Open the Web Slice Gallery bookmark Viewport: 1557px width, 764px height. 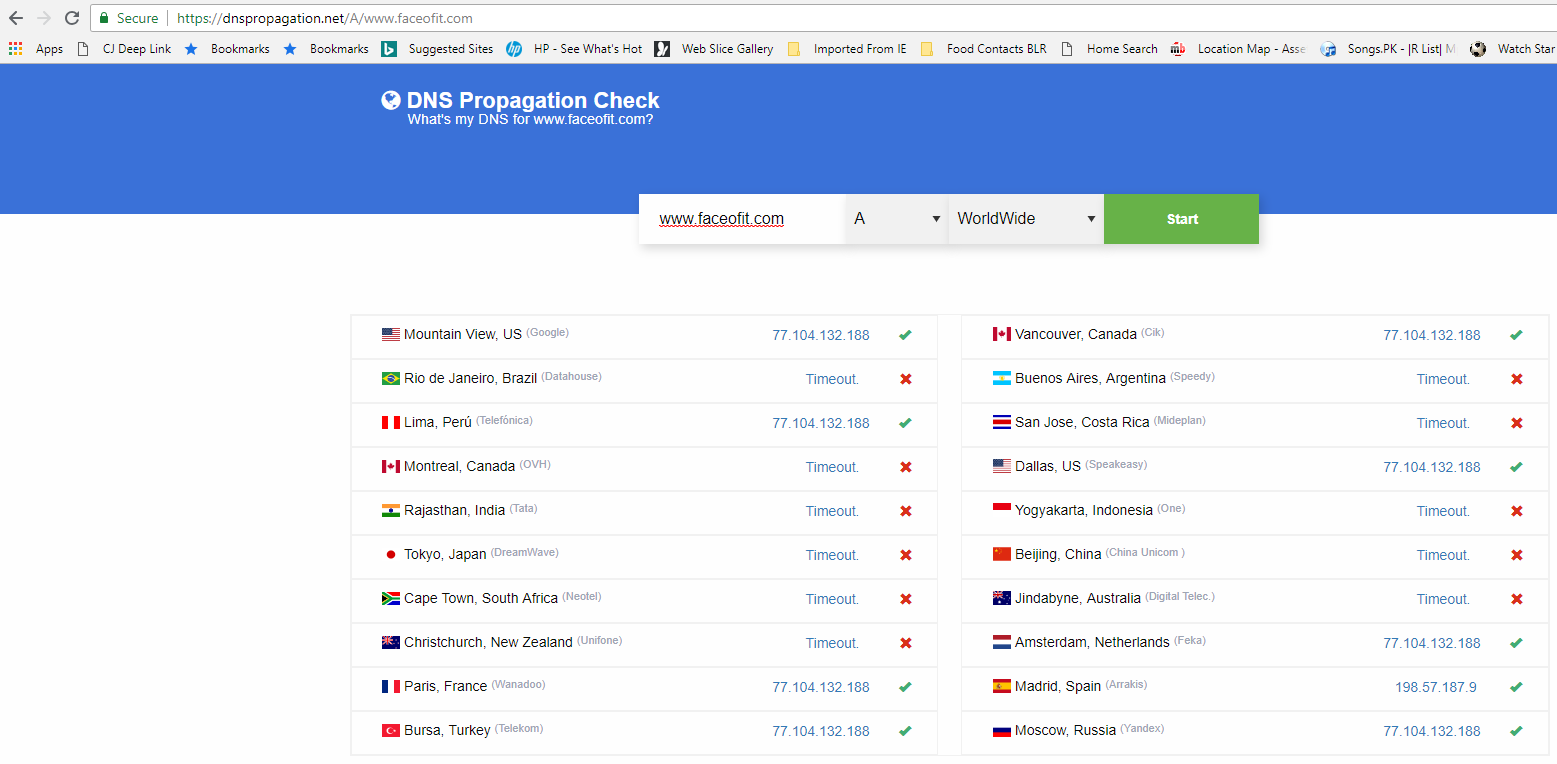point(714,48)
